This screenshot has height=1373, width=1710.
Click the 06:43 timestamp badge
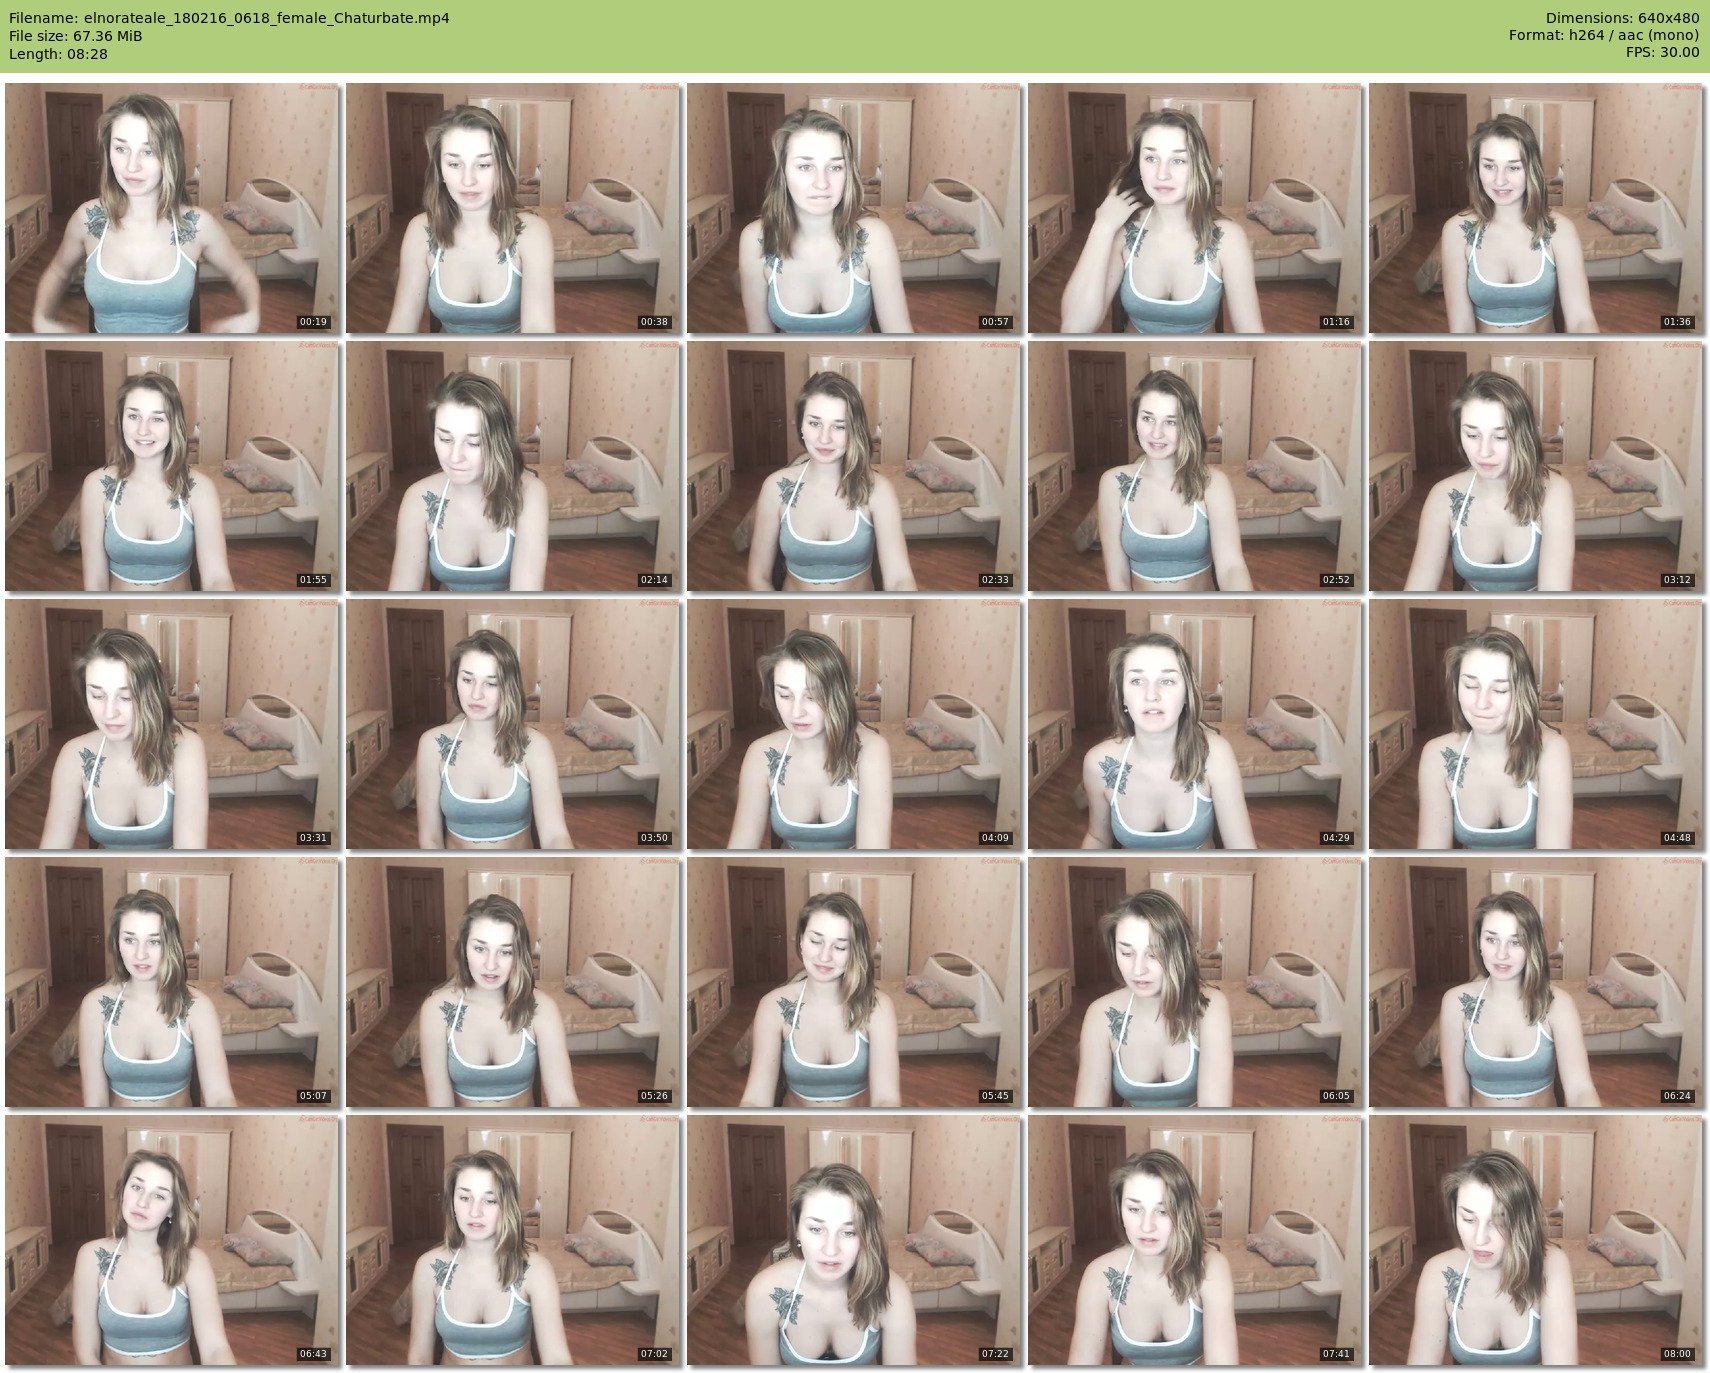coord(313,1354)
